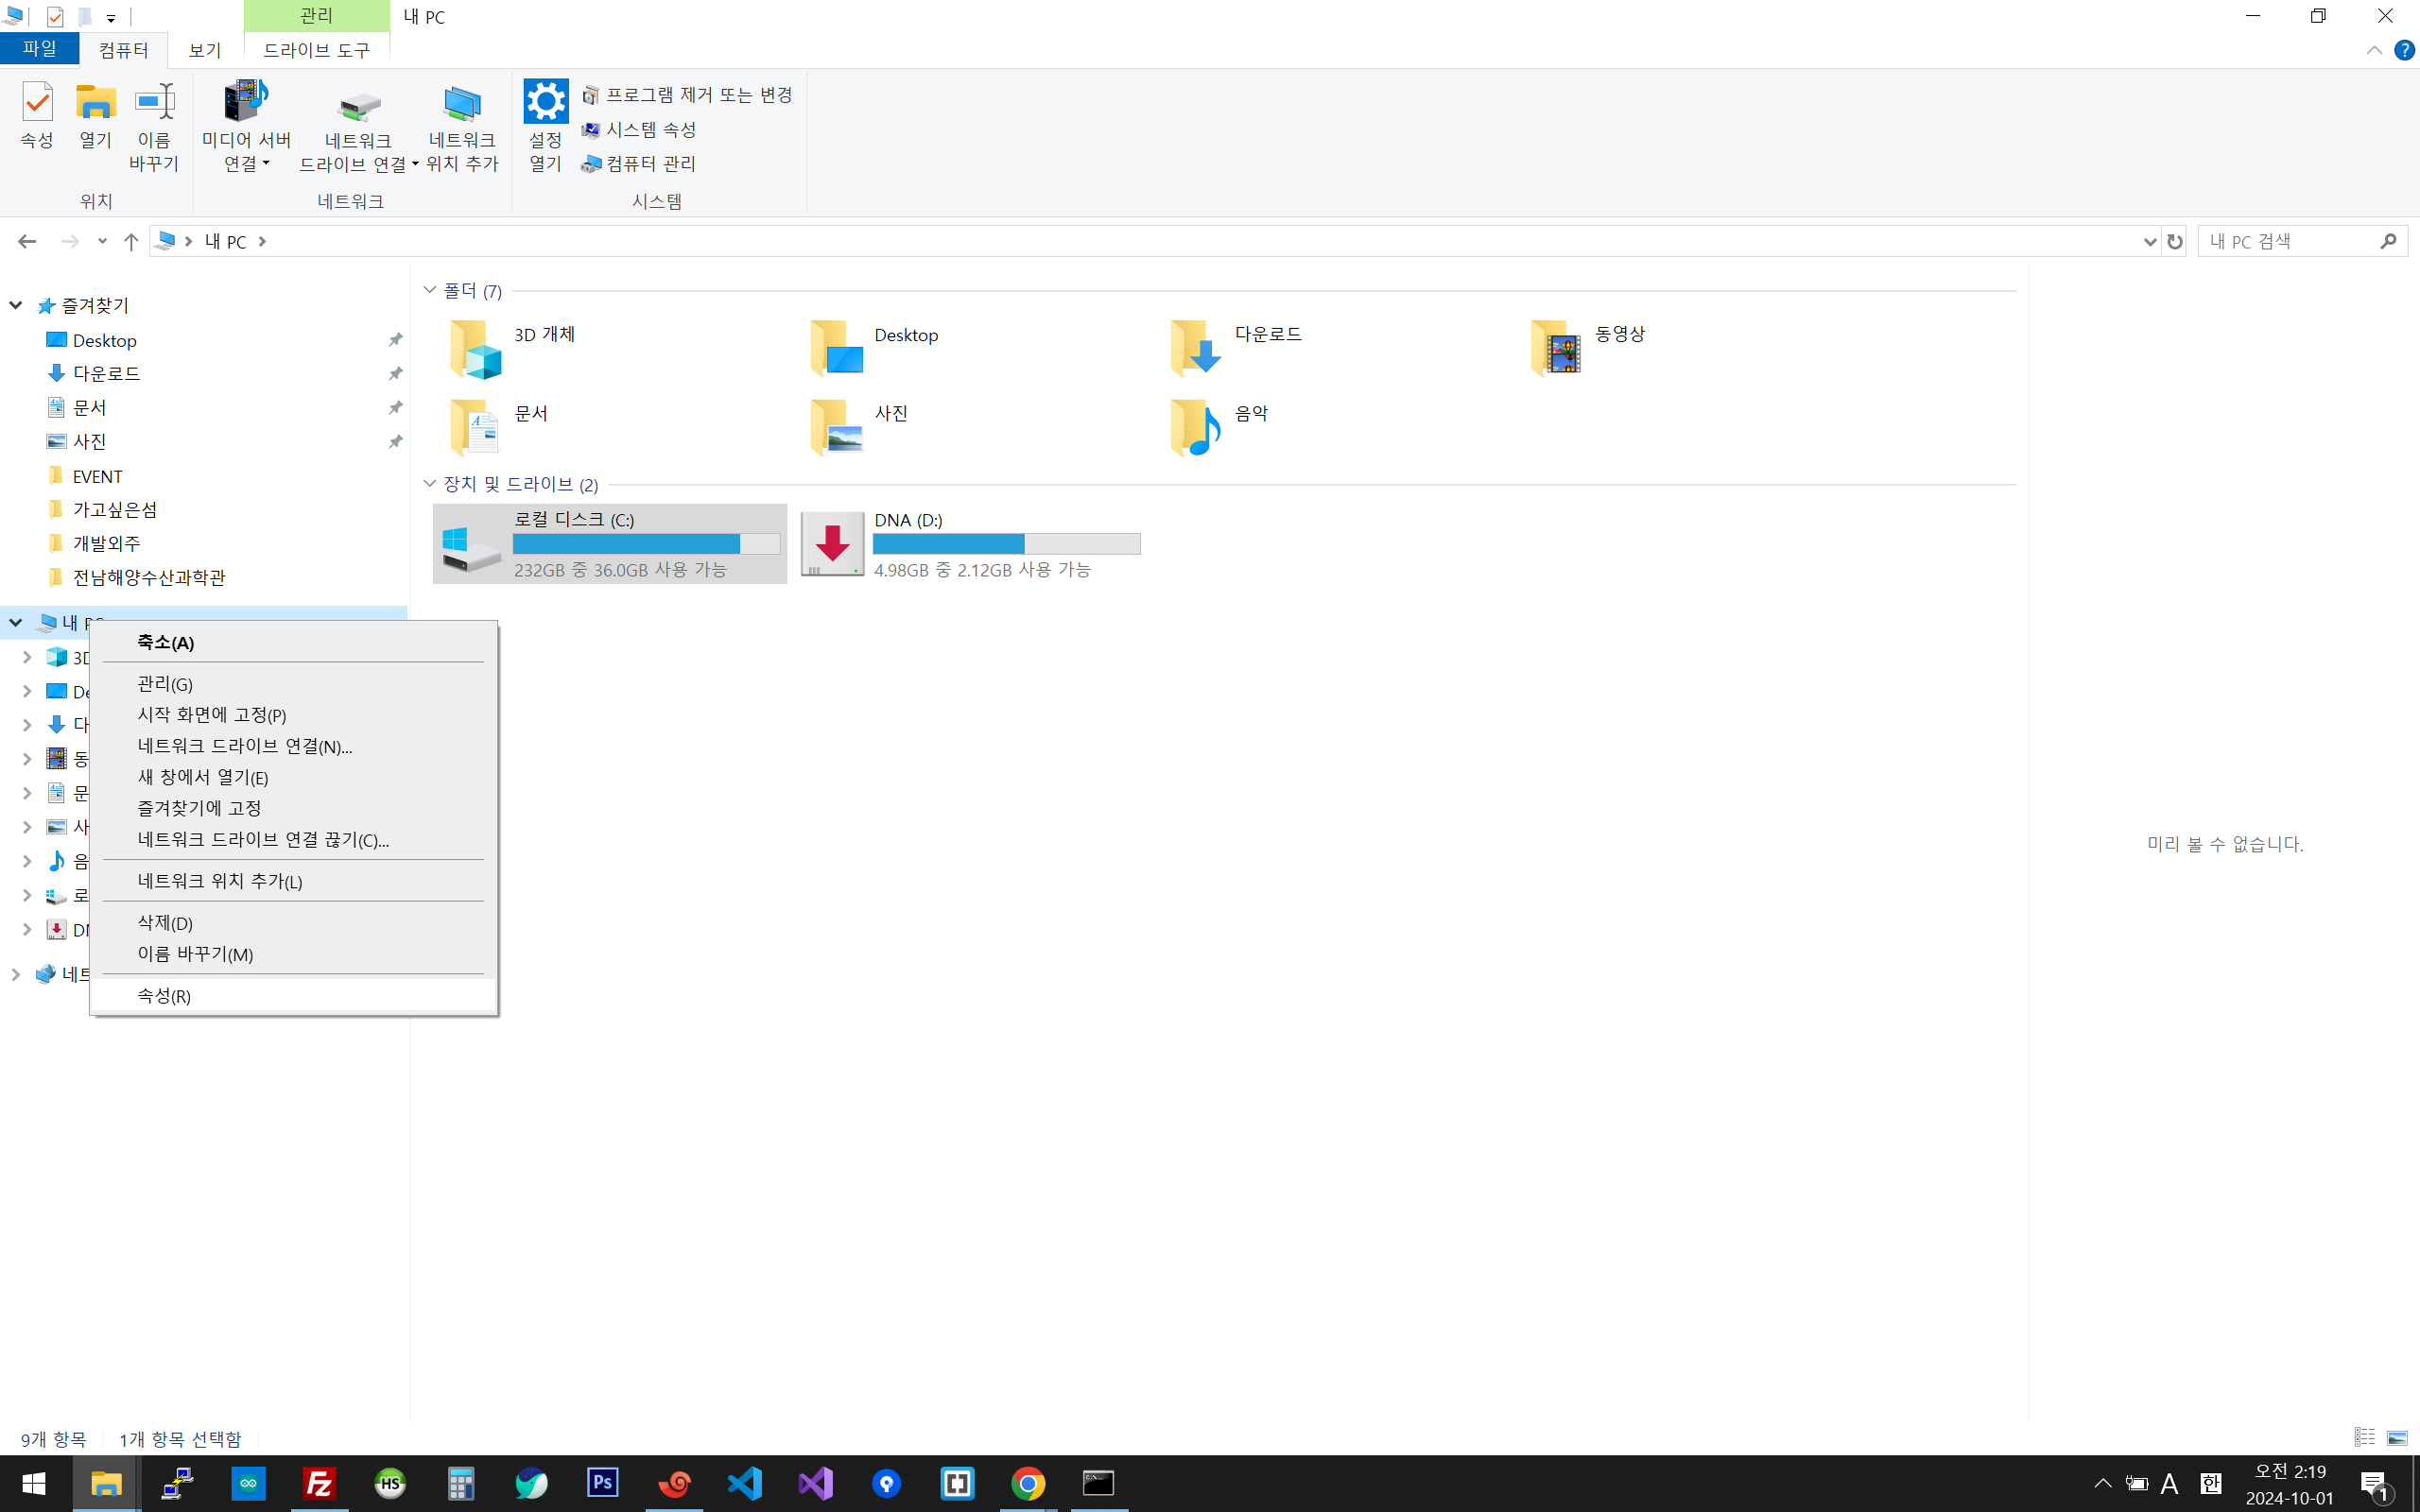Switch to the details view toggle

pyautogui.click(x=2364, y=1437)
